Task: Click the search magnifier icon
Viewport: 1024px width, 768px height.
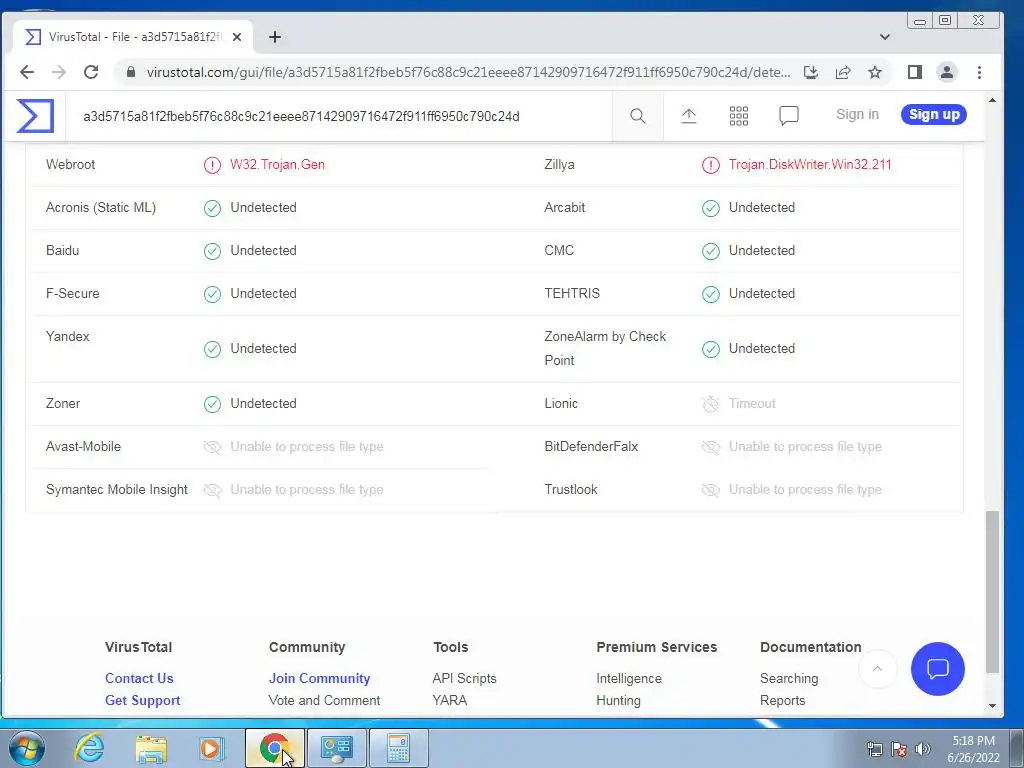Action: (637, 116)
